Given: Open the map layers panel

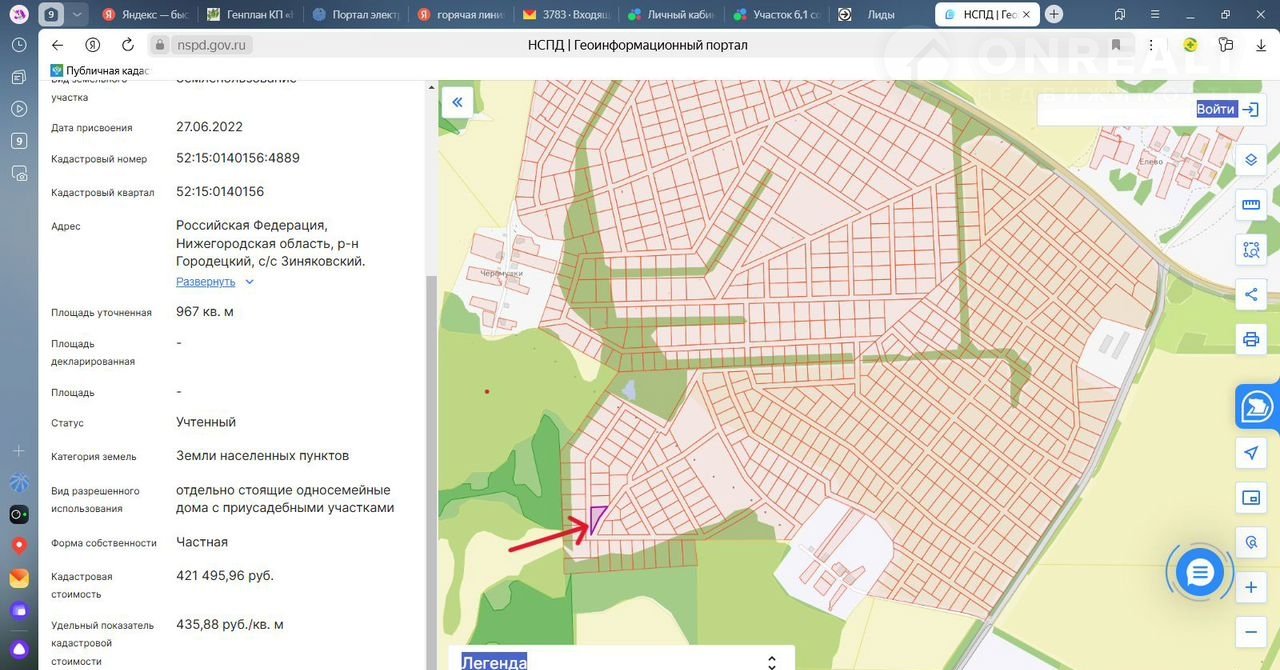Looking at the screenshot, I should (x=1250, y=160).
